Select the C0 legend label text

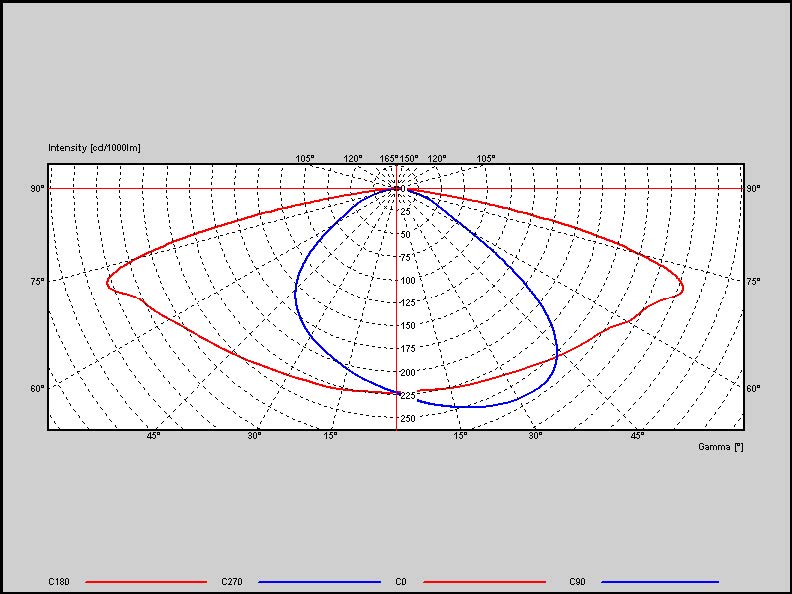point(400,581)
